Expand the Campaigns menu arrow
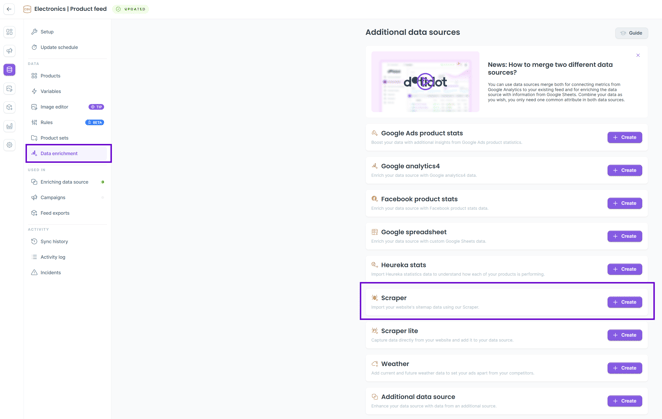 103,198
